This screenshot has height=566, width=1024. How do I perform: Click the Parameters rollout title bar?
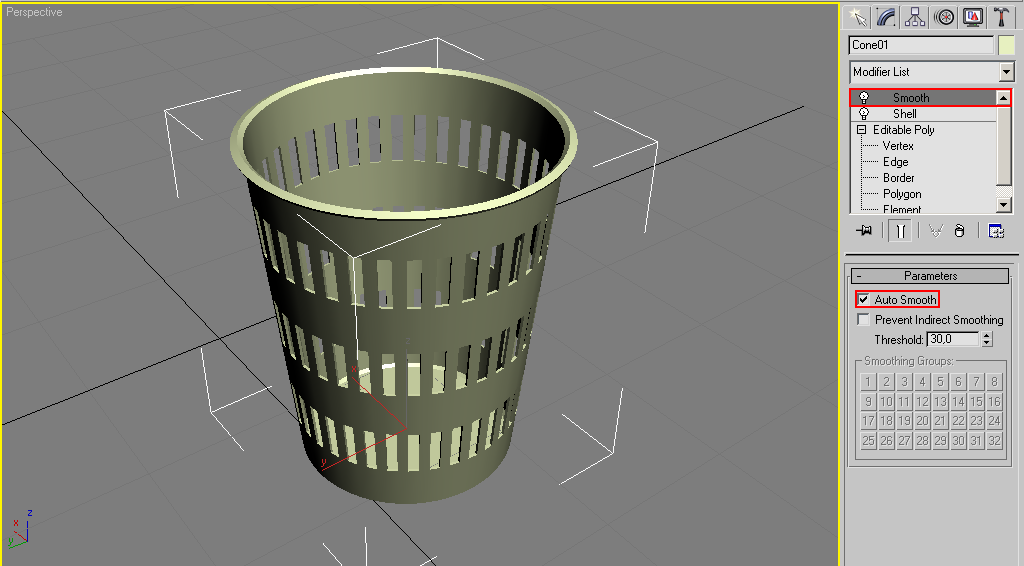click(x=930, y=276)
